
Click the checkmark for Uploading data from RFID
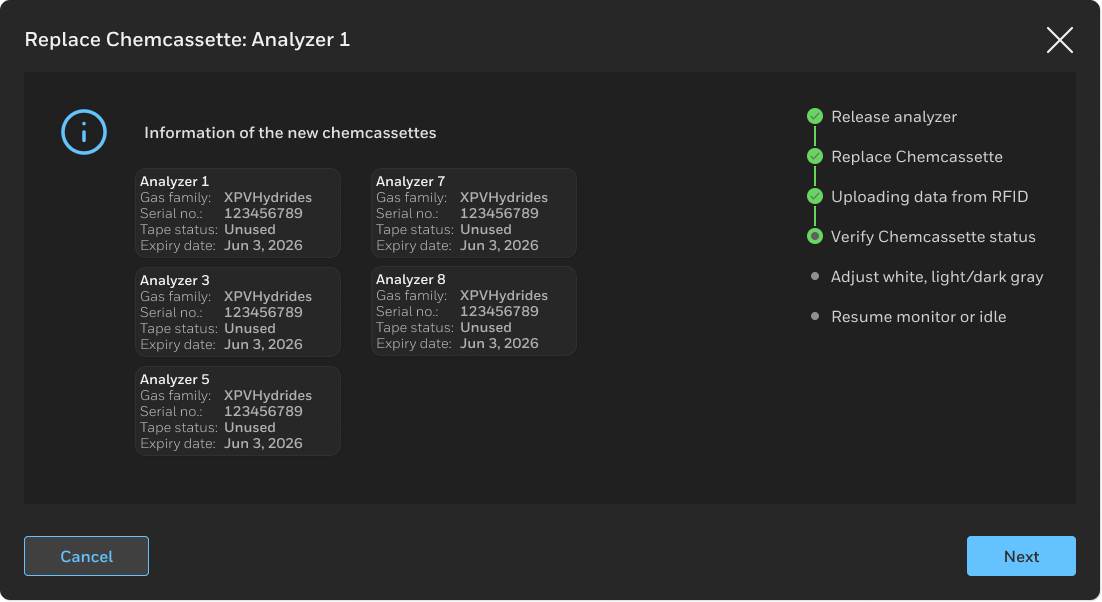tap(815, 197)
